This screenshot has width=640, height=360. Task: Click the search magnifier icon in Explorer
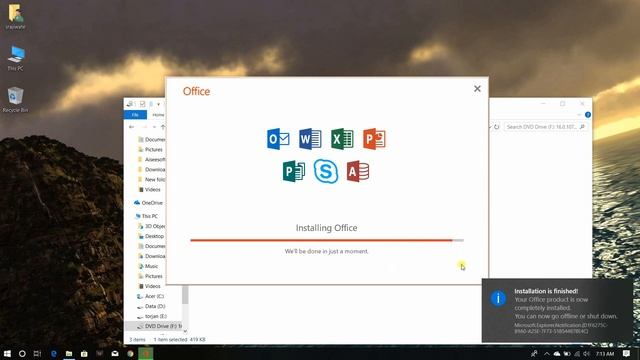pos(582,127)
